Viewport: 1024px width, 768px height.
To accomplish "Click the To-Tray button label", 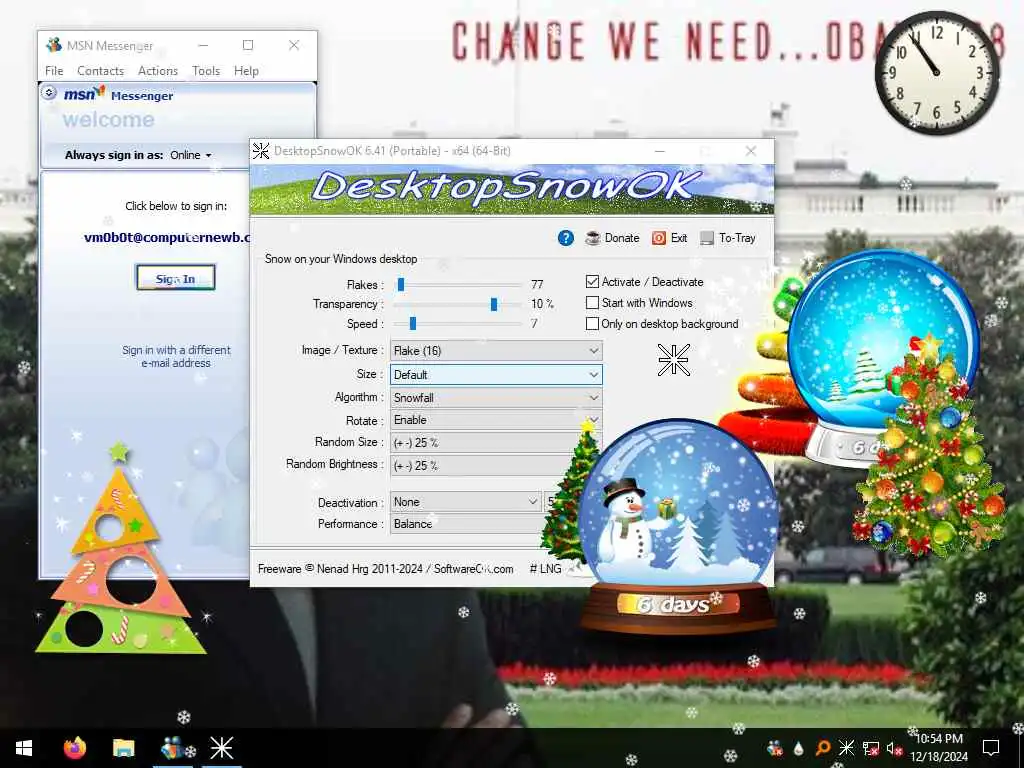I will 737,238.
